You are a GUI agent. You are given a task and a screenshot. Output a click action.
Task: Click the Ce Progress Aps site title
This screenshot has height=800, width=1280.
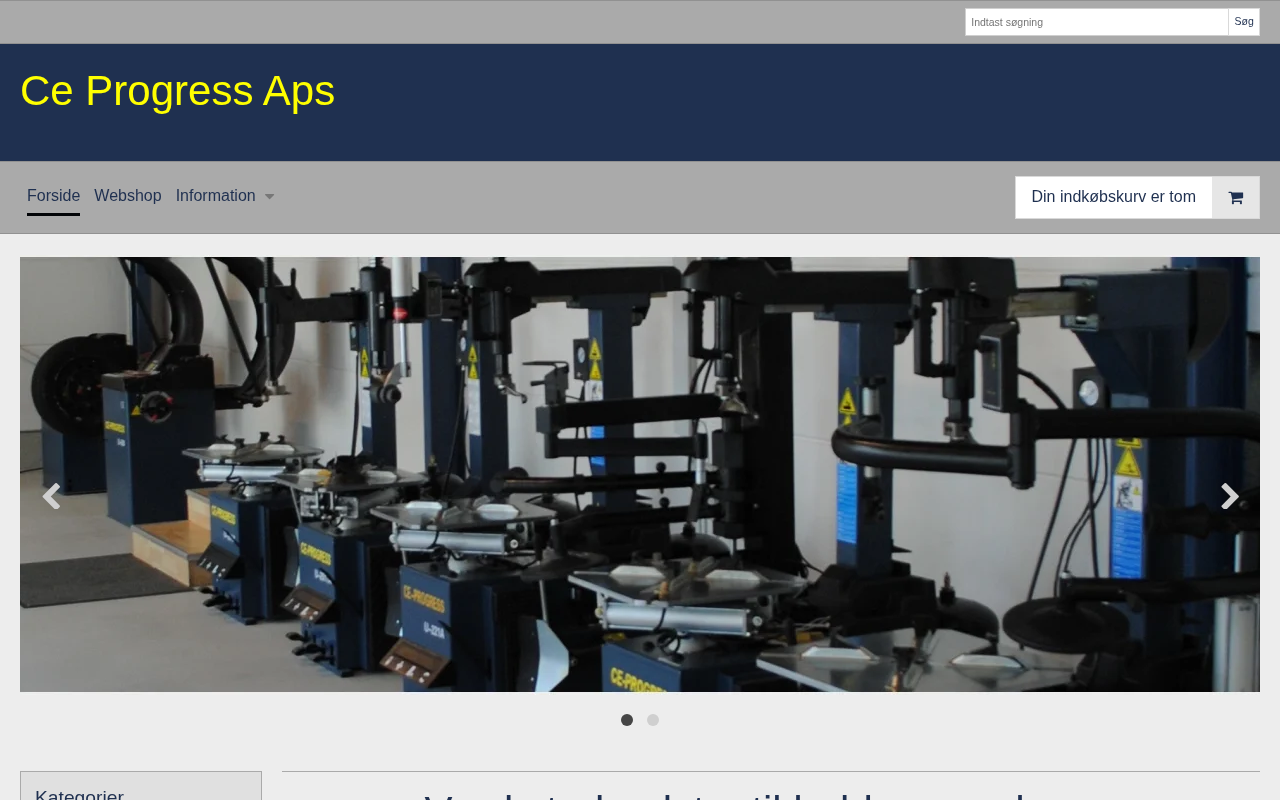tap(177, 91)
